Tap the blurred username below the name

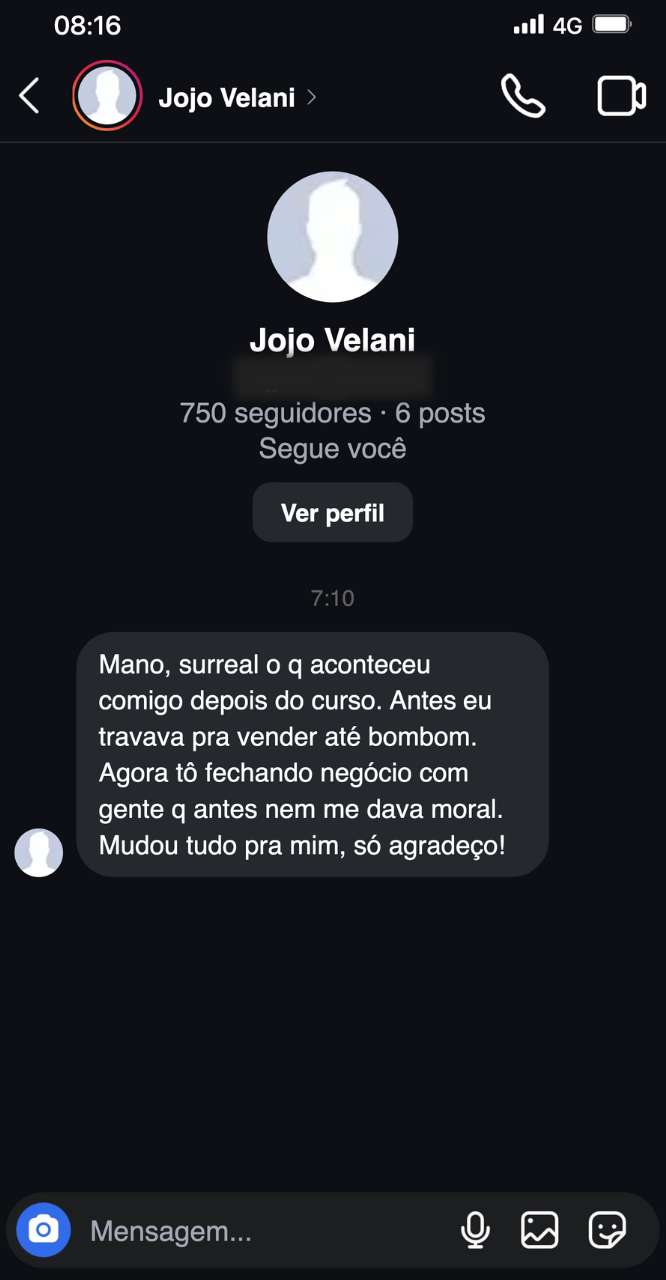[332, 377]
